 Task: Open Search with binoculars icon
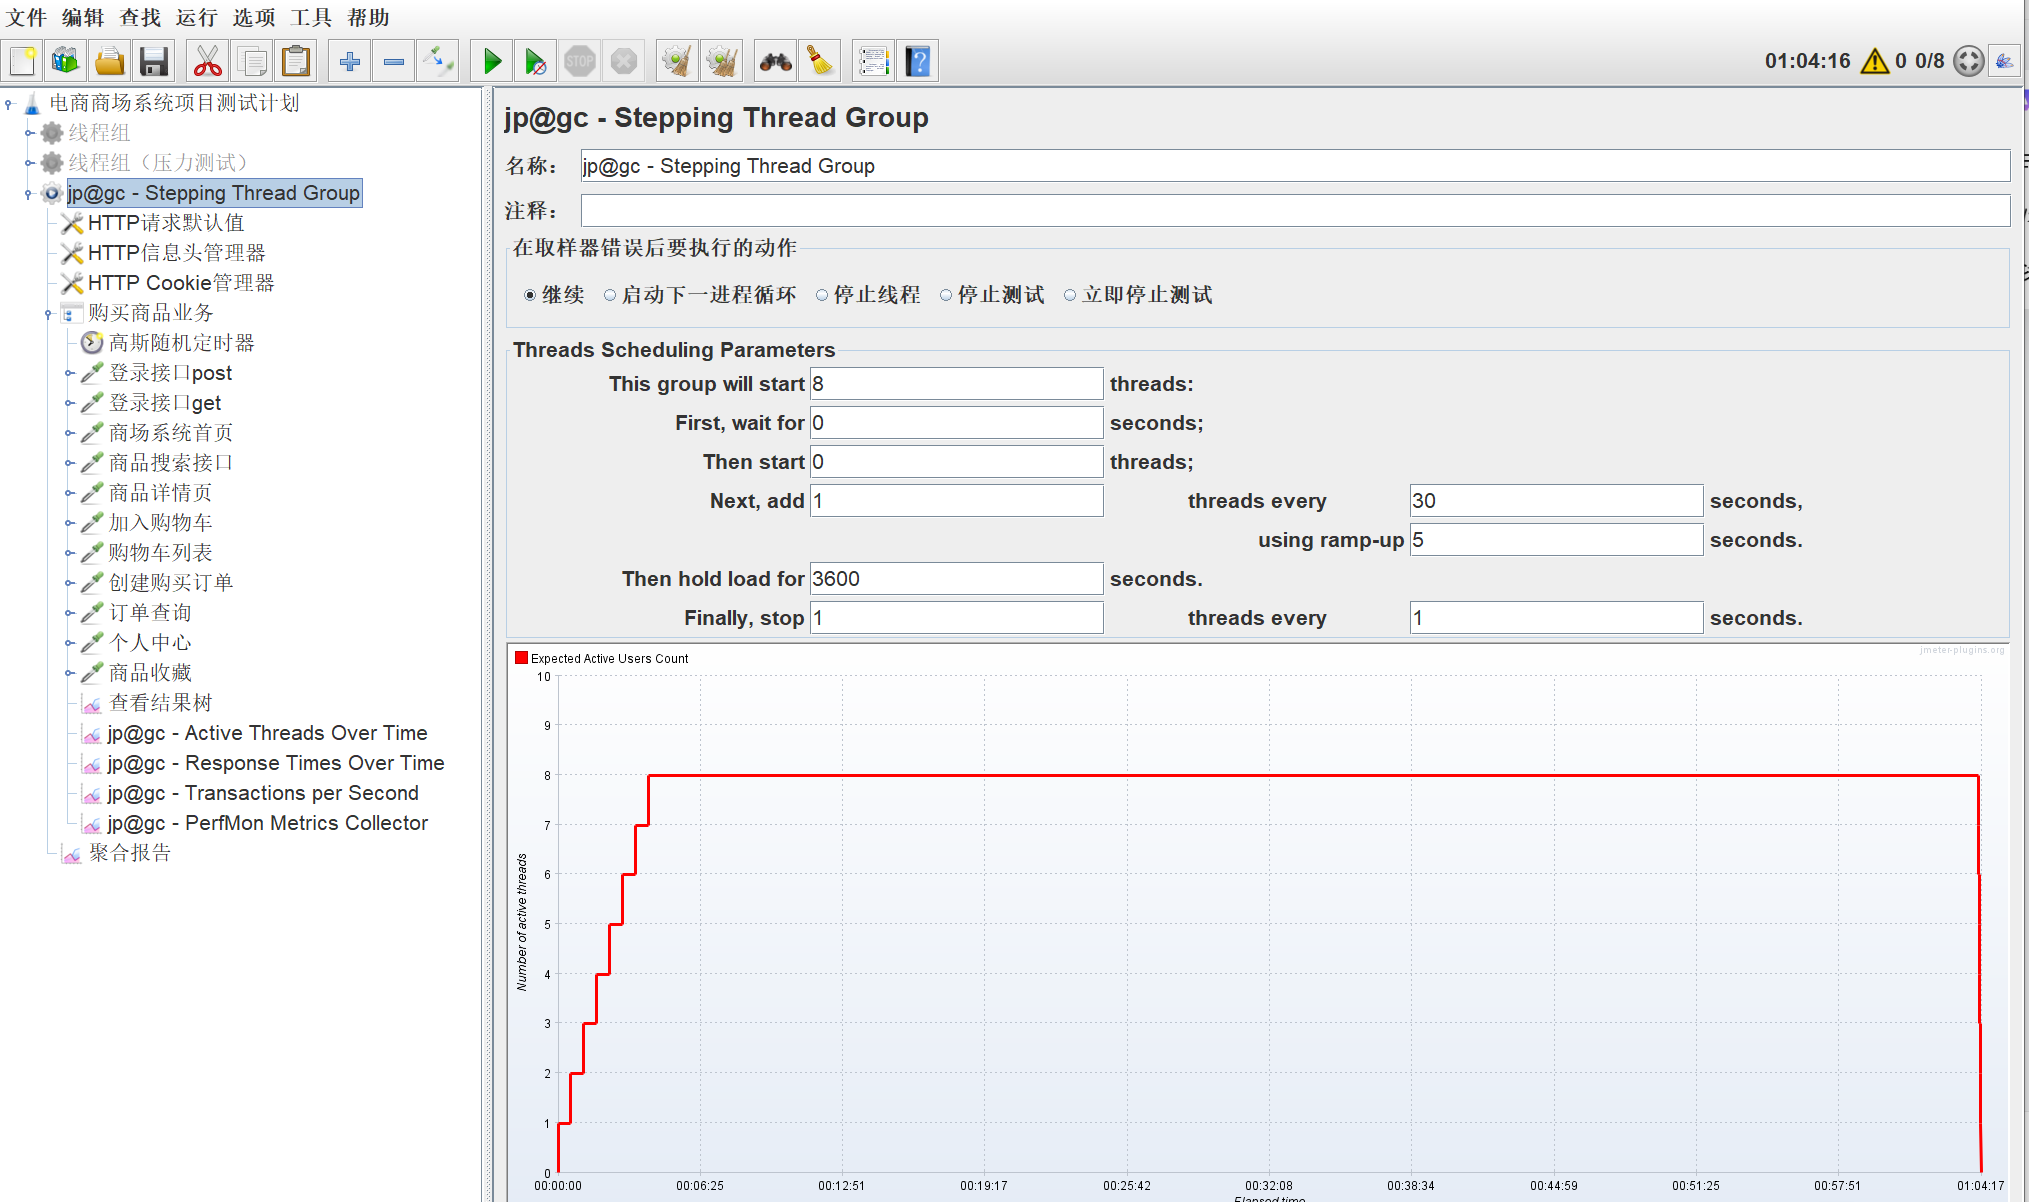[776, 61]
